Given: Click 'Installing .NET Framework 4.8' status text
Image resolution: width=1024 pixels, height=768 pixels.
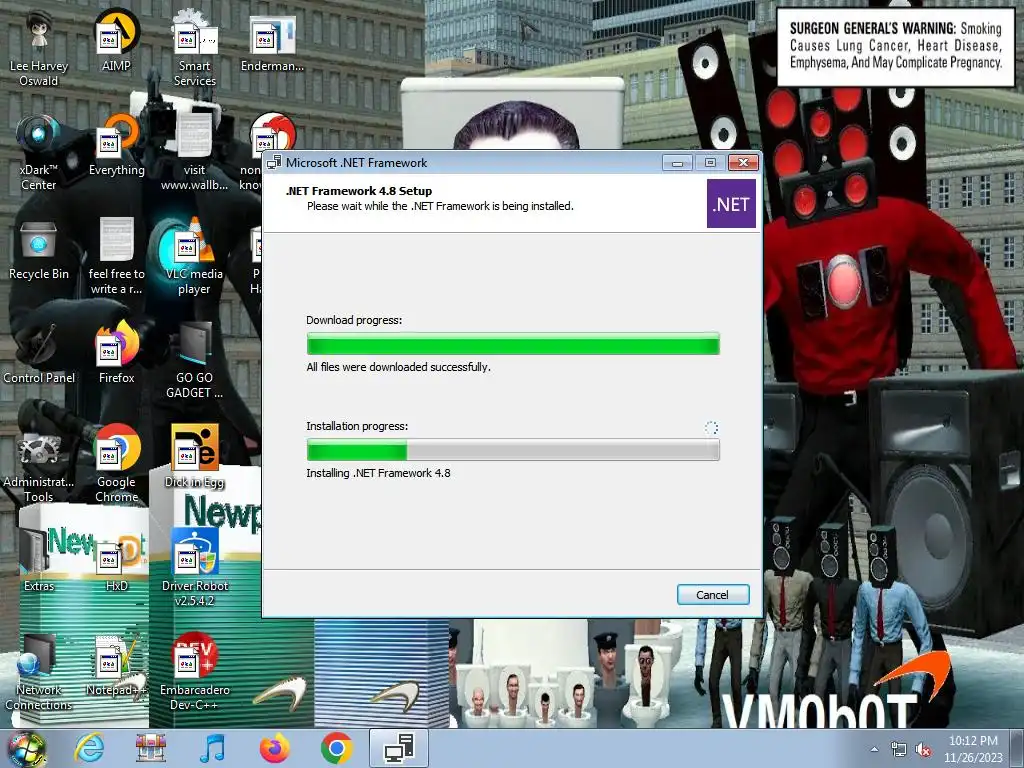Looking at the screenshot, I should (378, 473).
